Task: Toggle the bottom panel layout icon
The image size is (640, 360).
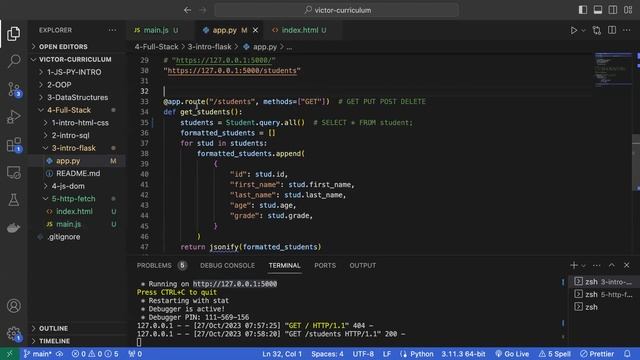Action: [x=598, y=10]
